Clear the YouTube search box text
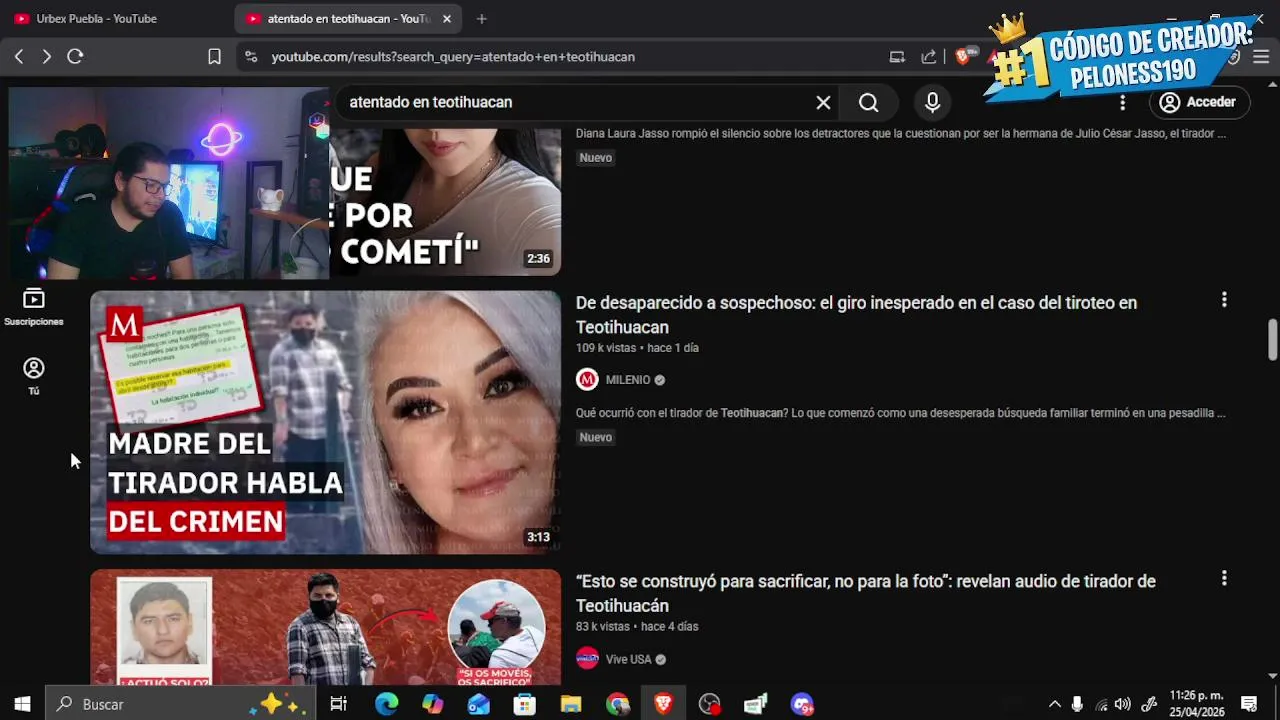Image resolution: width=1280 pixels, height=720 pixels. click(823, 102)
